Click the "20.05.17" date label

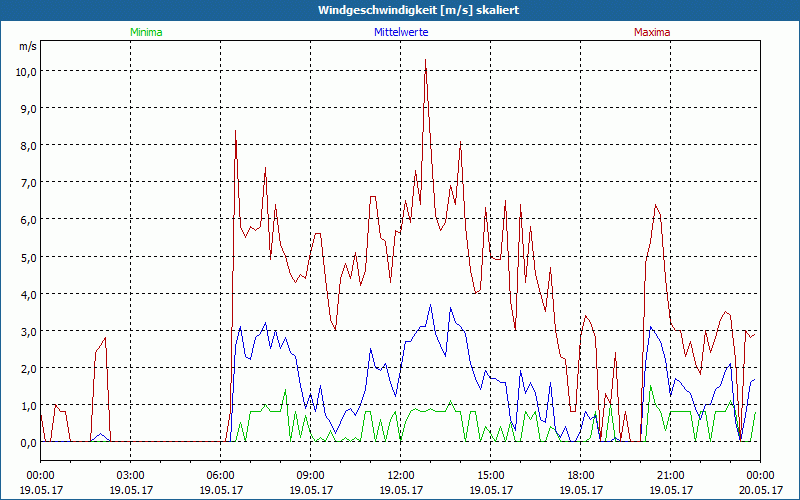point(760,490)
